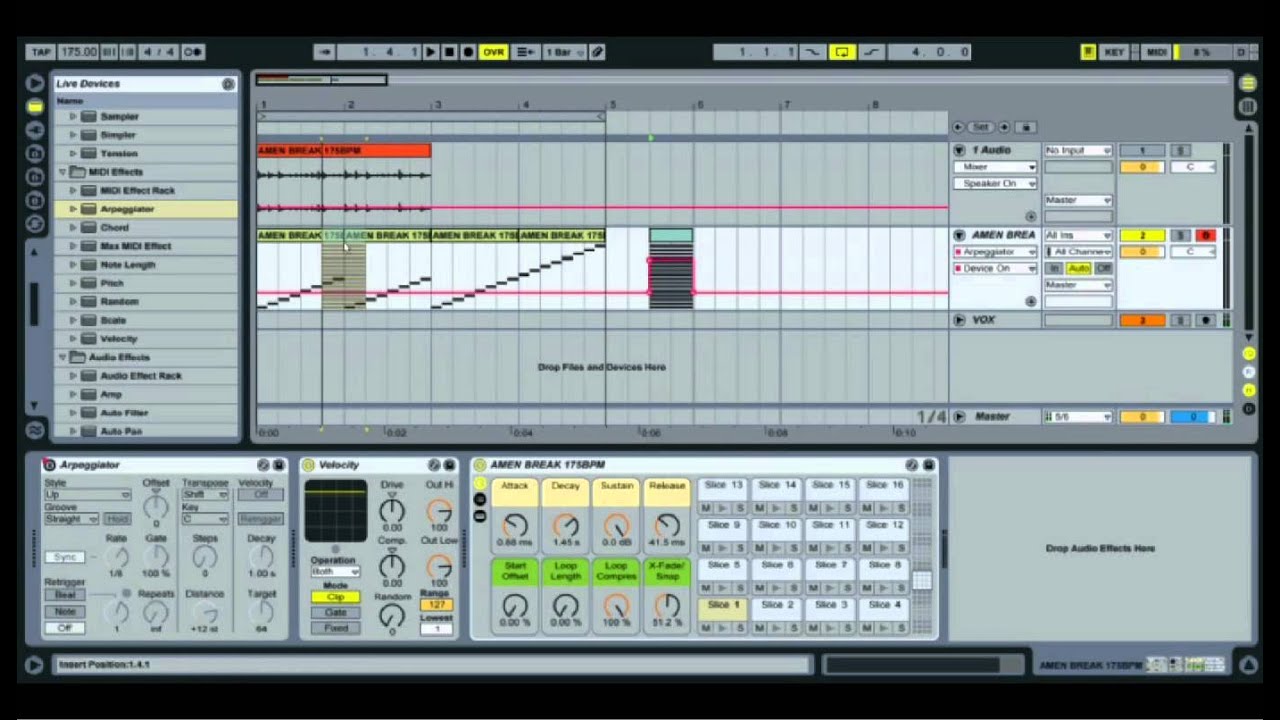This screenshot has width=1280, height=720.
Task: Open the Speaker On chooser
Action: click(x=996, y=184)
